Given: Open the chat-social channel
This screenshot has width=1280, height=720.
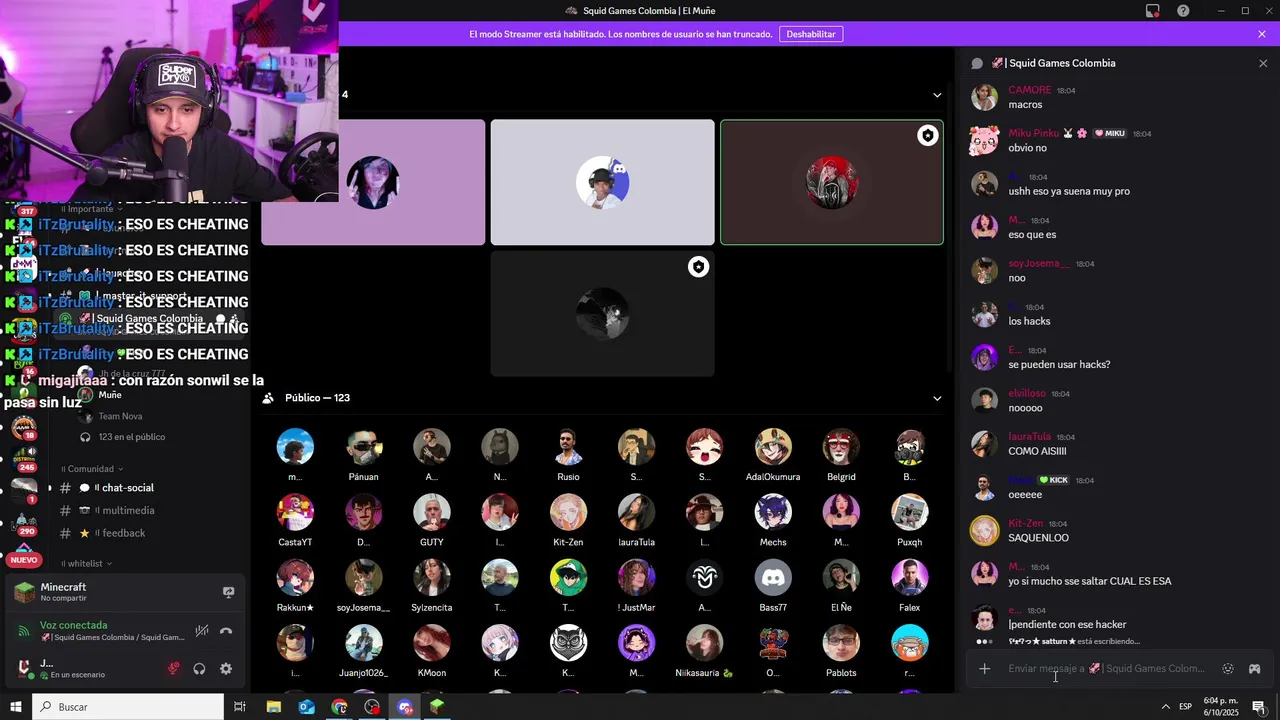Looking at the screenshot, I should tap(127, 488).
